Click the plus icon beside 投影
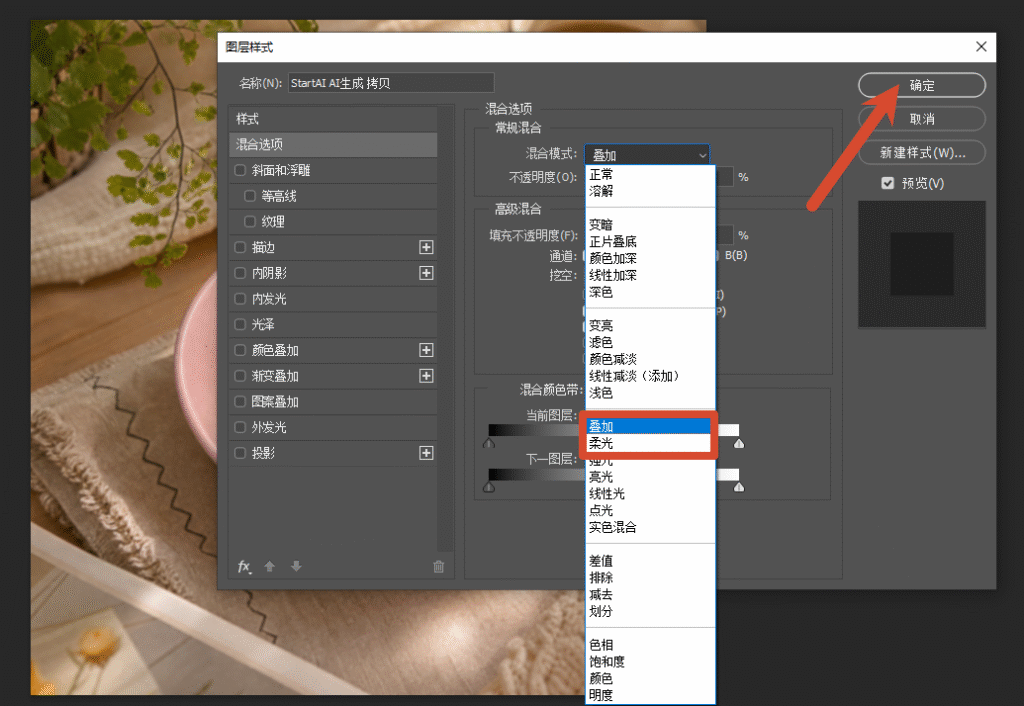 click(426, 453)
